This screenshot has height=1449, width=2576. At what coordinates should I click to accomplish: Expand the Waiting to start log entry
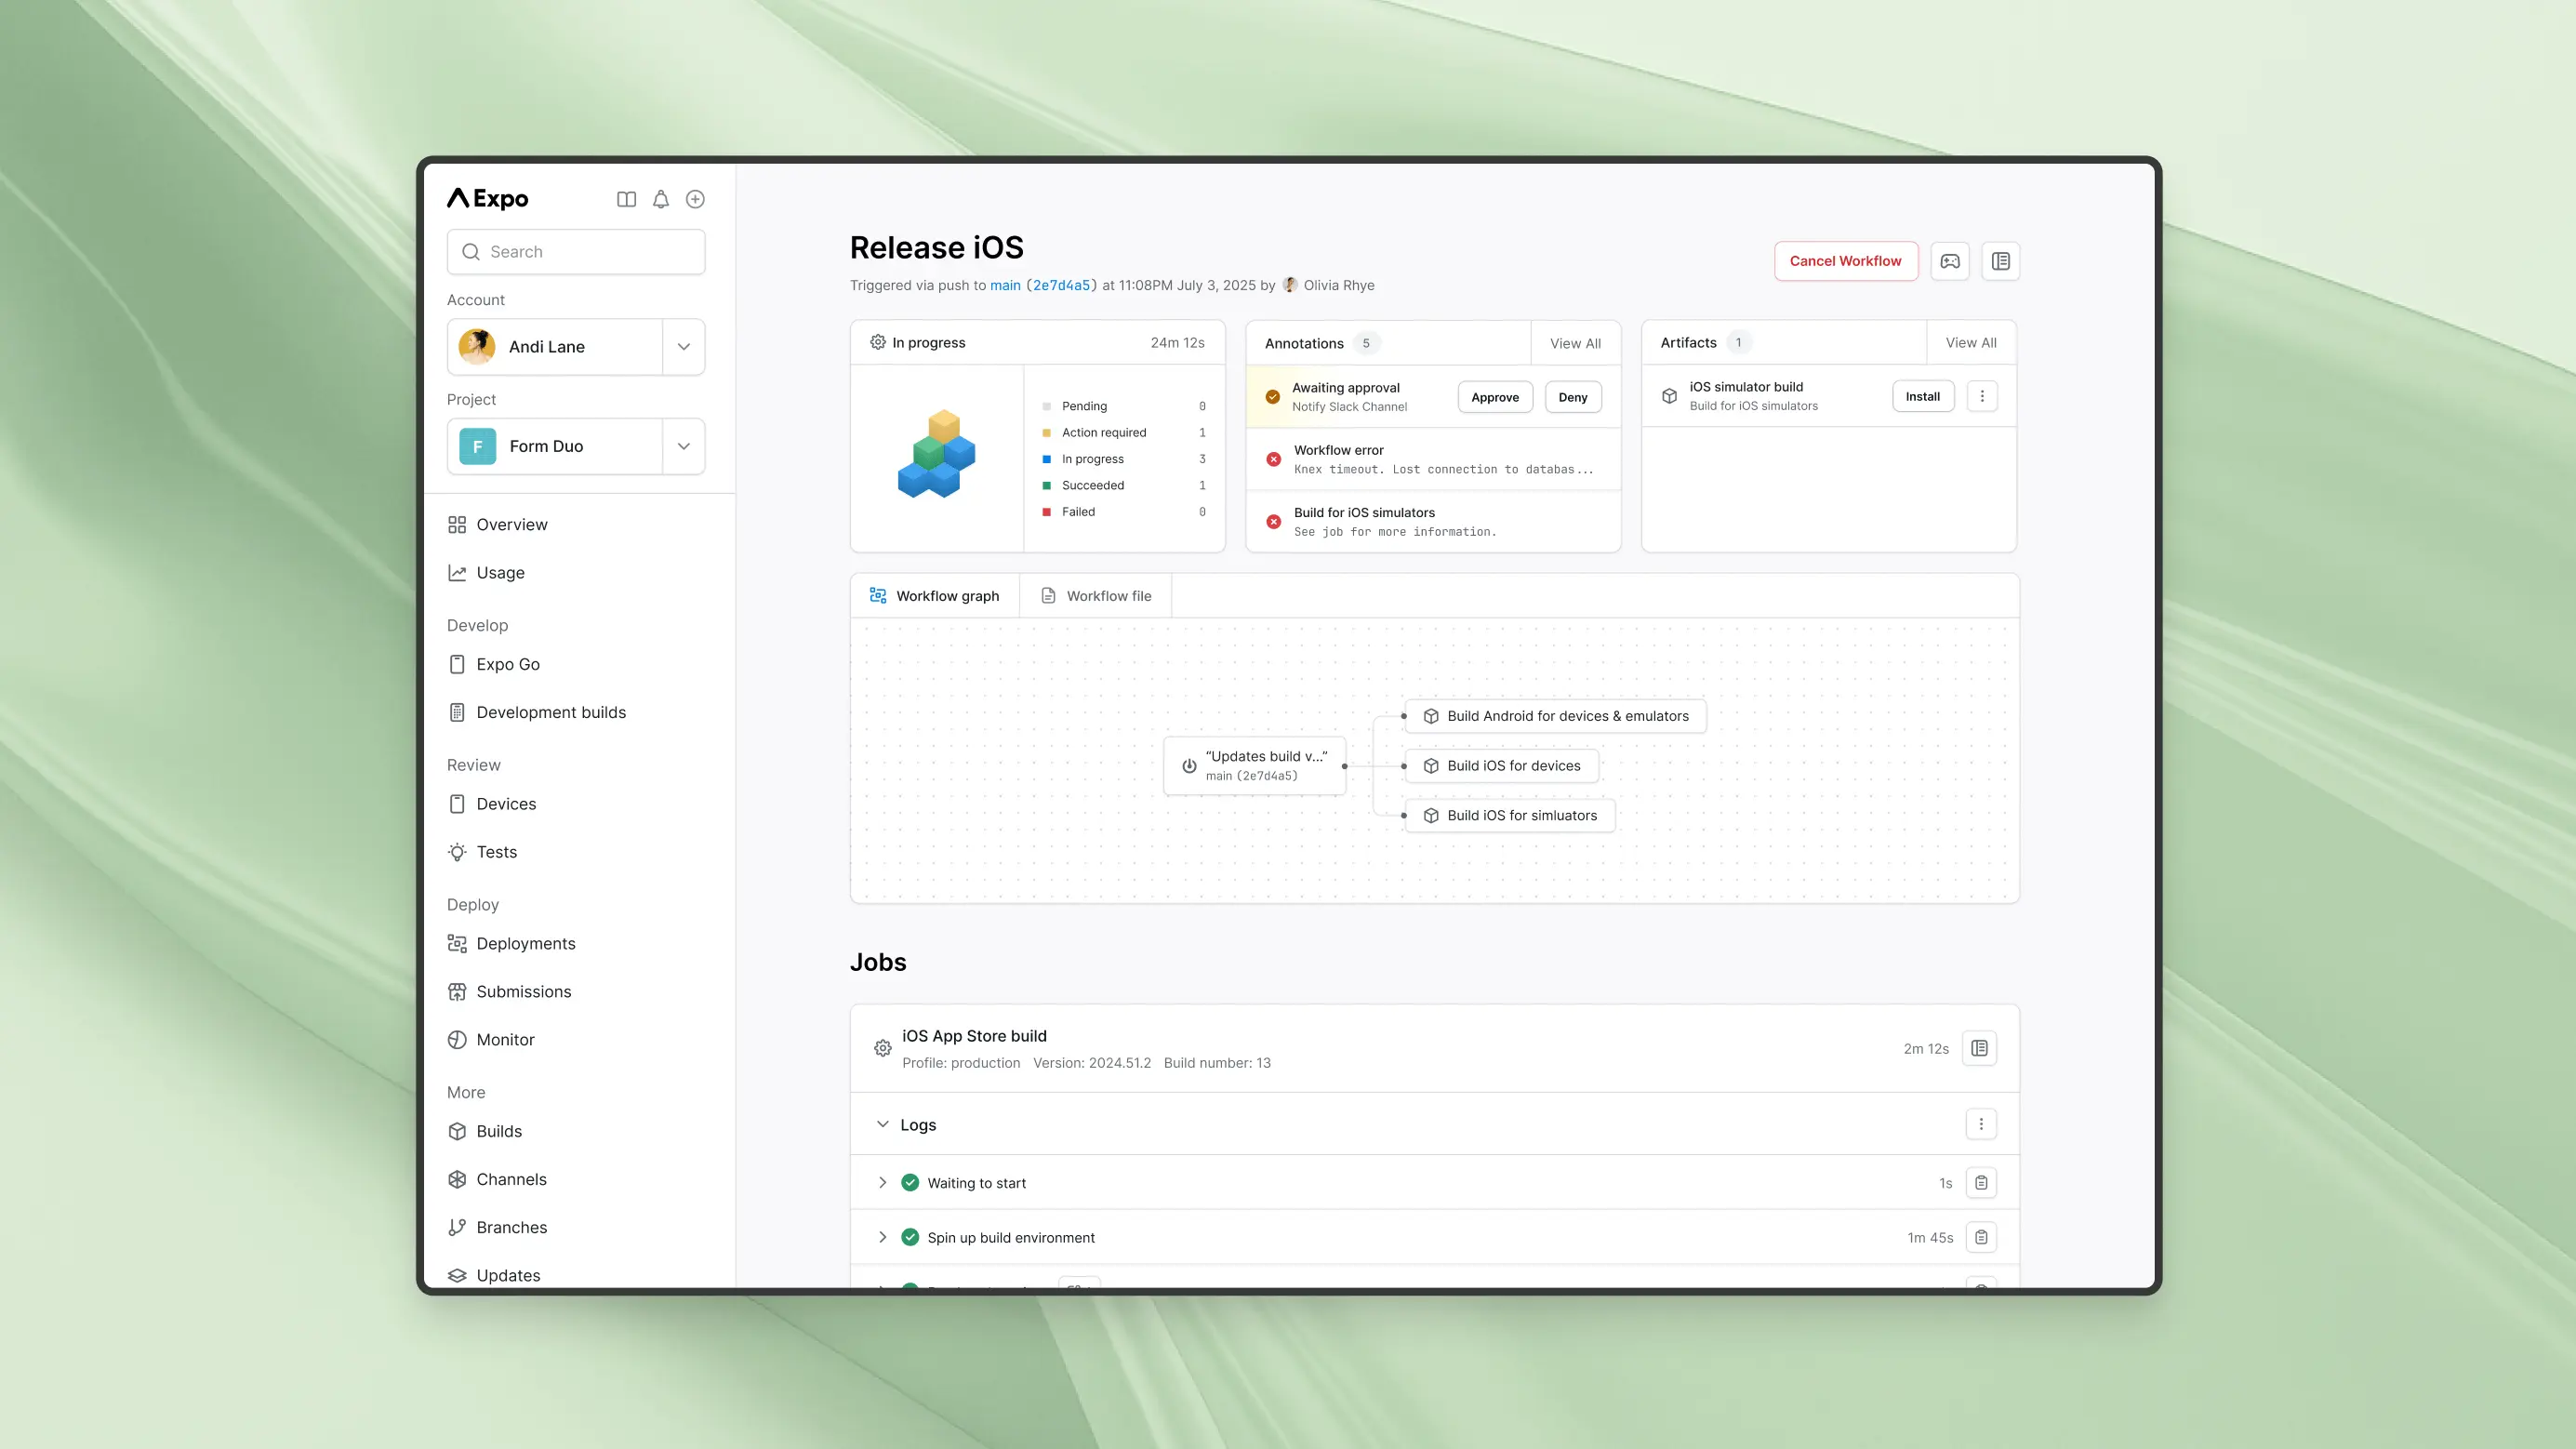tap(882, 1183)
